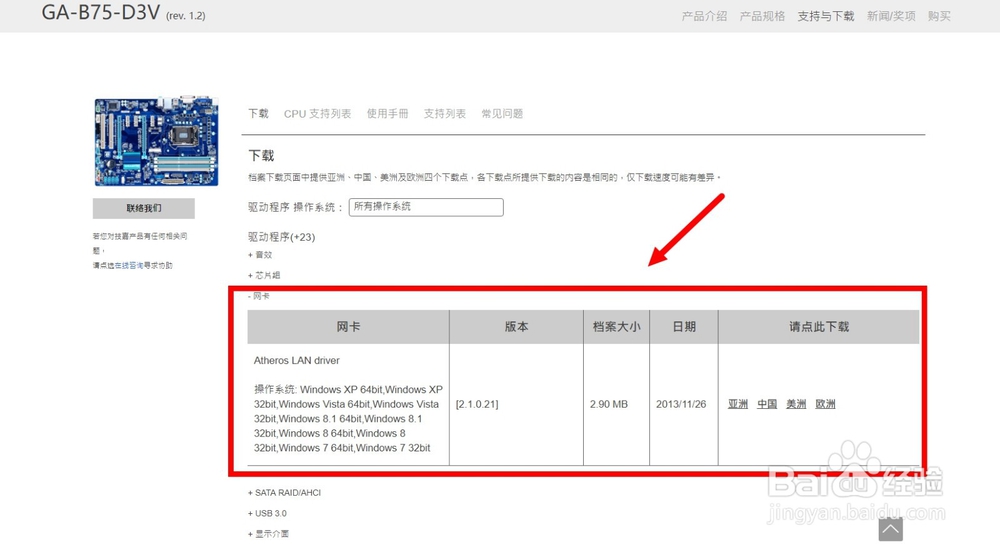The width and height of the screenshot is (1000, 547).
Task: Switch to the CPU 支持列表 tab
Action: [x=318, y=113]
